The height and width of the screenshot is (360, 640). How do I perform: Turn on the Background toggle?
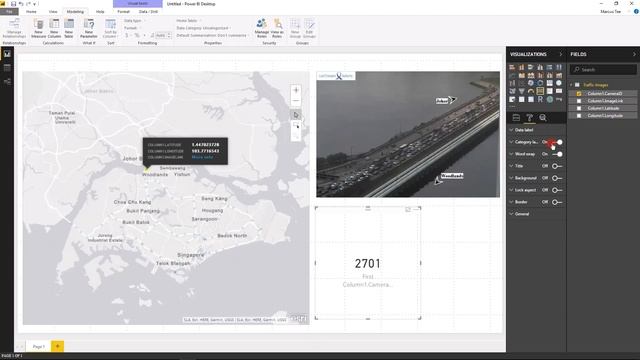pyautogui.click(x=557, y=178)
